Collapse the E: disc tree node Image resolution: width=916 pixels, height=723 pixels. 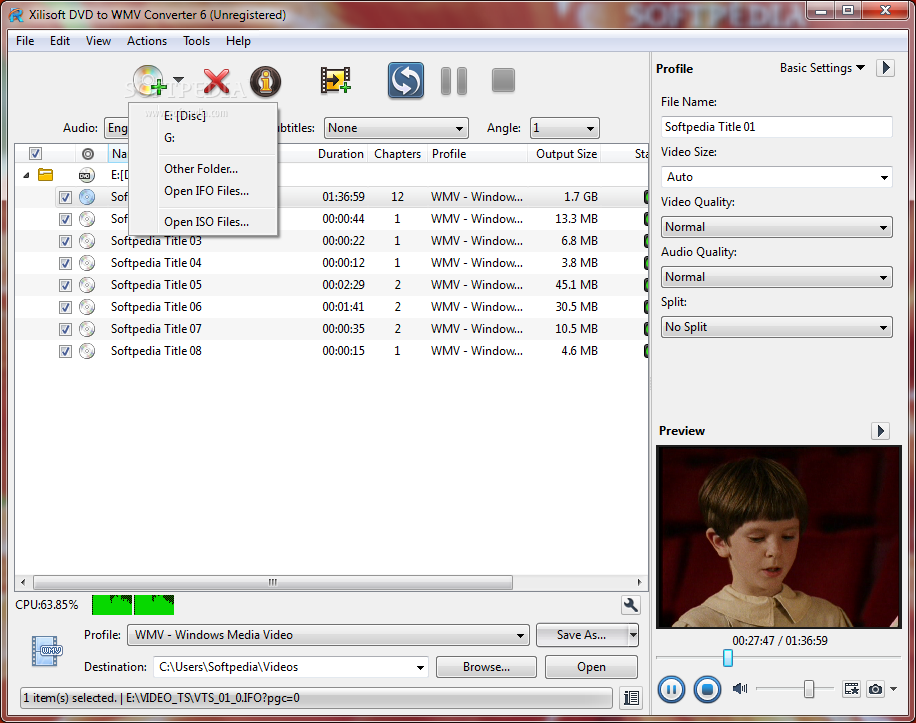[x=26, y=175]
